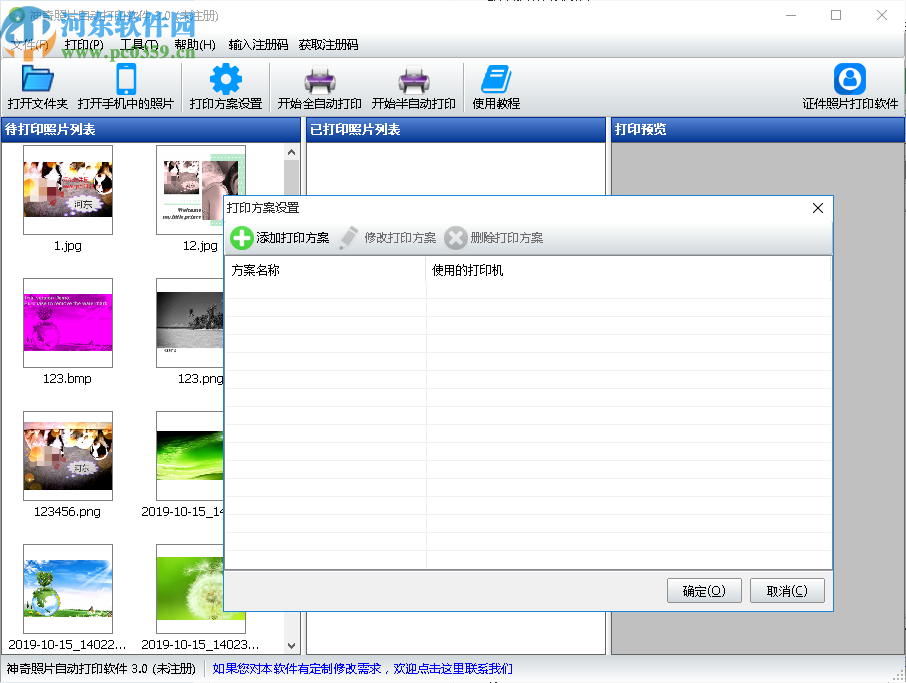This screenshot has height=683, width=906.
Task: Select the 123.png grayscale thumbnail
Action: pyautogui.click(x=190, y=322)
